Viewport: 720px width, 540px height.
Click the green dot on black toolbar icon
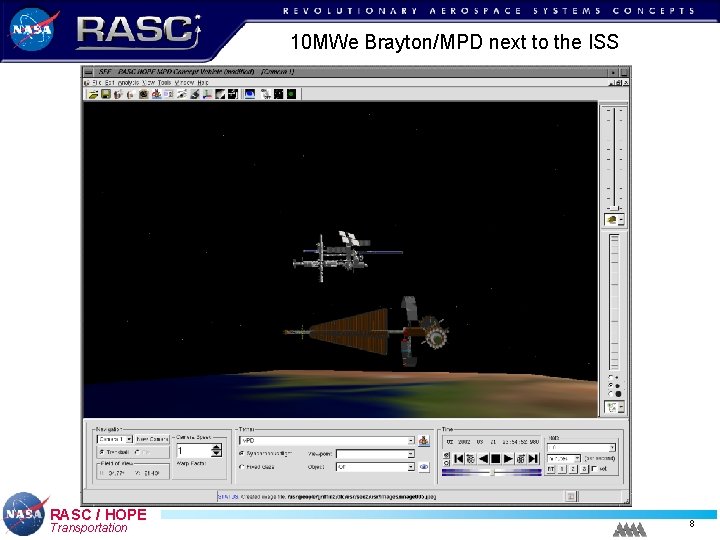[291, 94]
